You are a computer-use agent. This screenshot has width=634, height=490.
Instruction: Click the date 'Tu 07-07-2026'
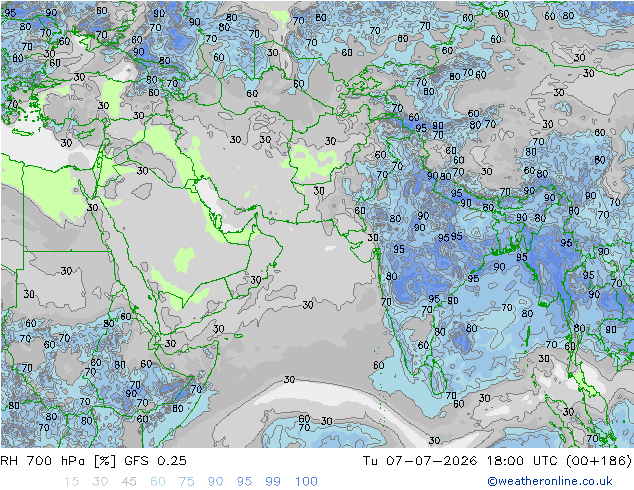pos(420,460)
